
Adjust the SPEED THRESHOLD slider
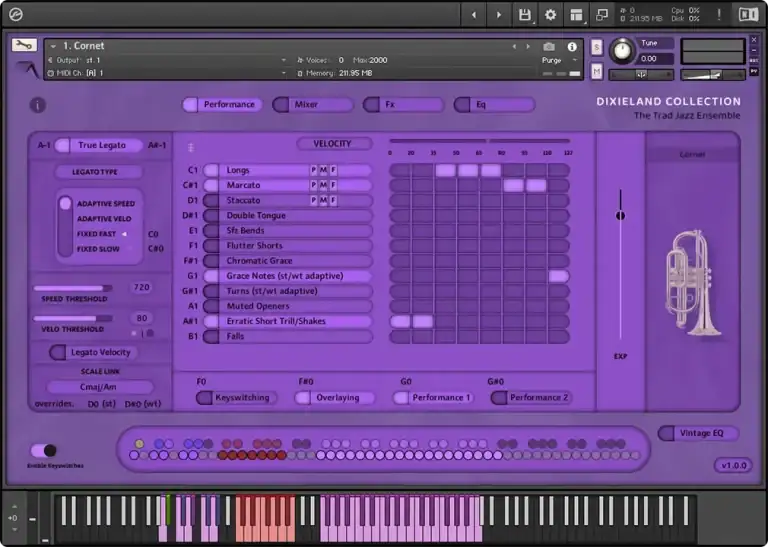[72, 288]
